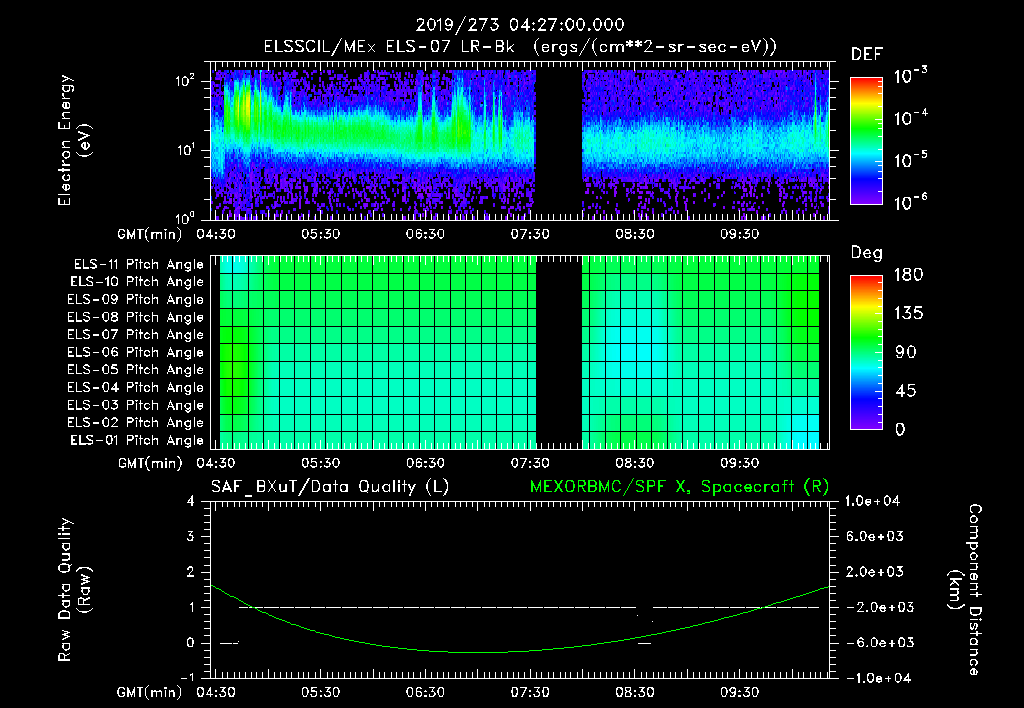Click the 4 tick on data quality axis
The height and width of the screenshot is (708, 1024).
tap(191, 501)
